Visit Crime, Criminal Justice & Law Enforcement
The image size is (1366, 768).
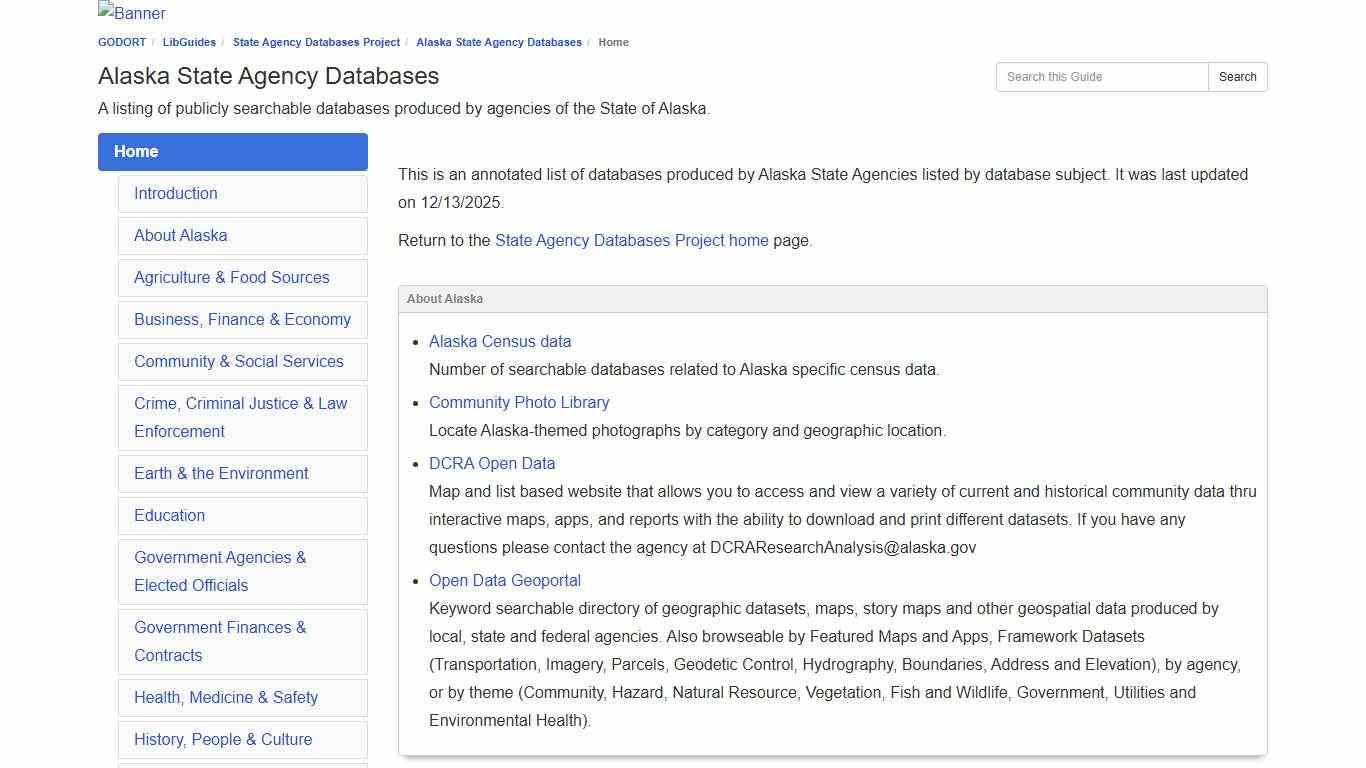pyautogui.click(x=241, y=417)
